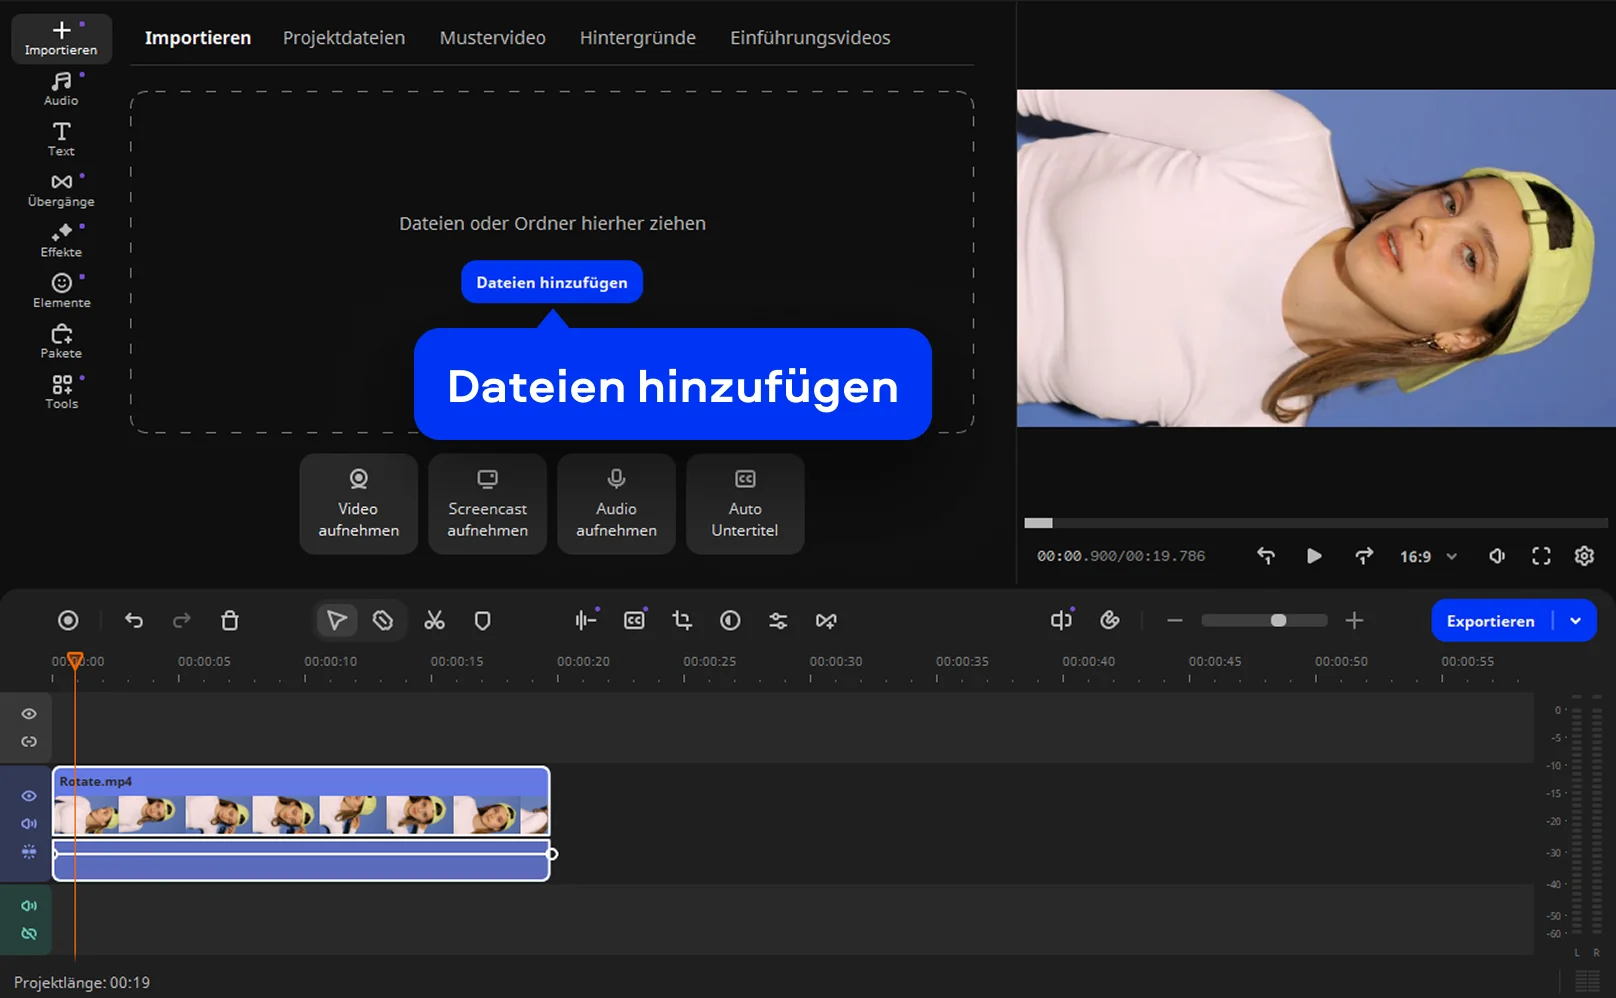Switch to the Projektdateien tab
The image size is (1616, 998).
[344, 38]
